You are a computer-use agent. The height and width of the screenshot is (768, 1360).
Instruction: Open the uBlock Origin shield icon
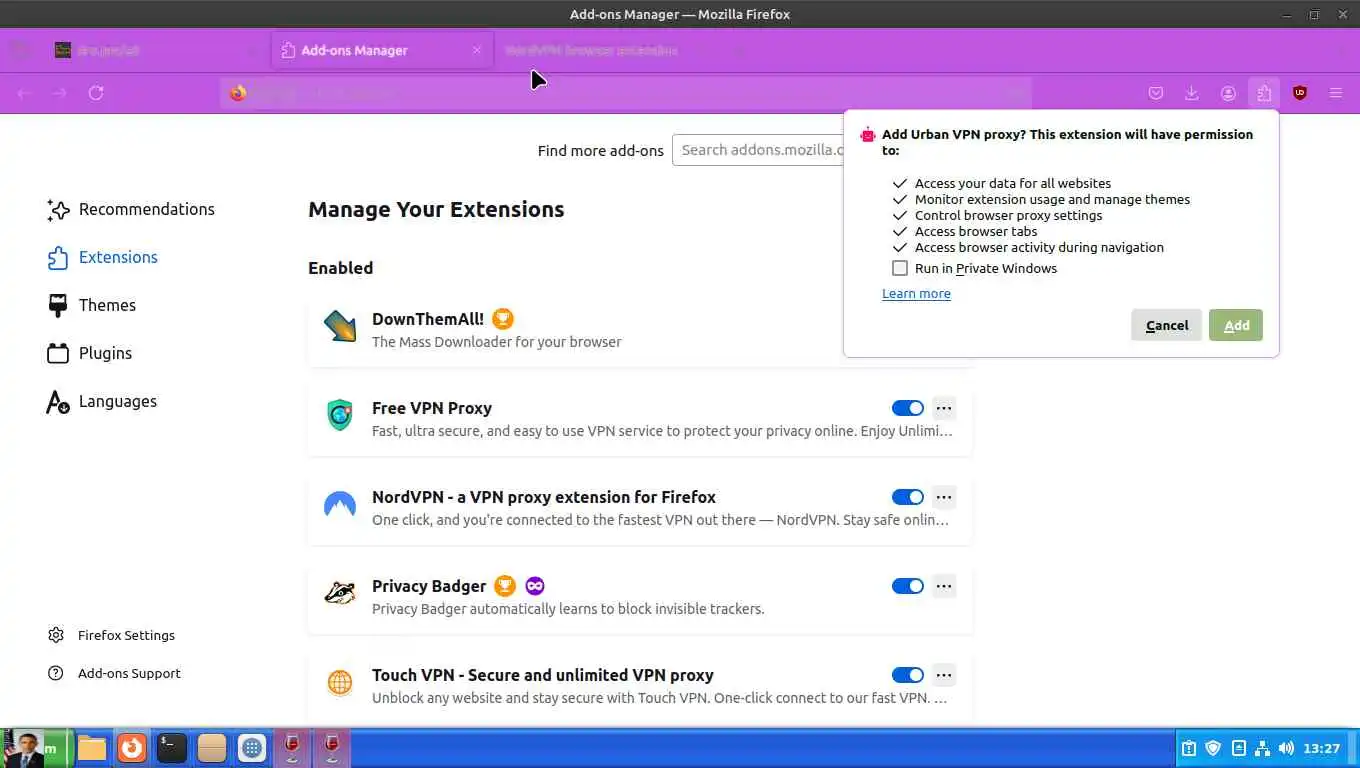[x=1300, y=93]
